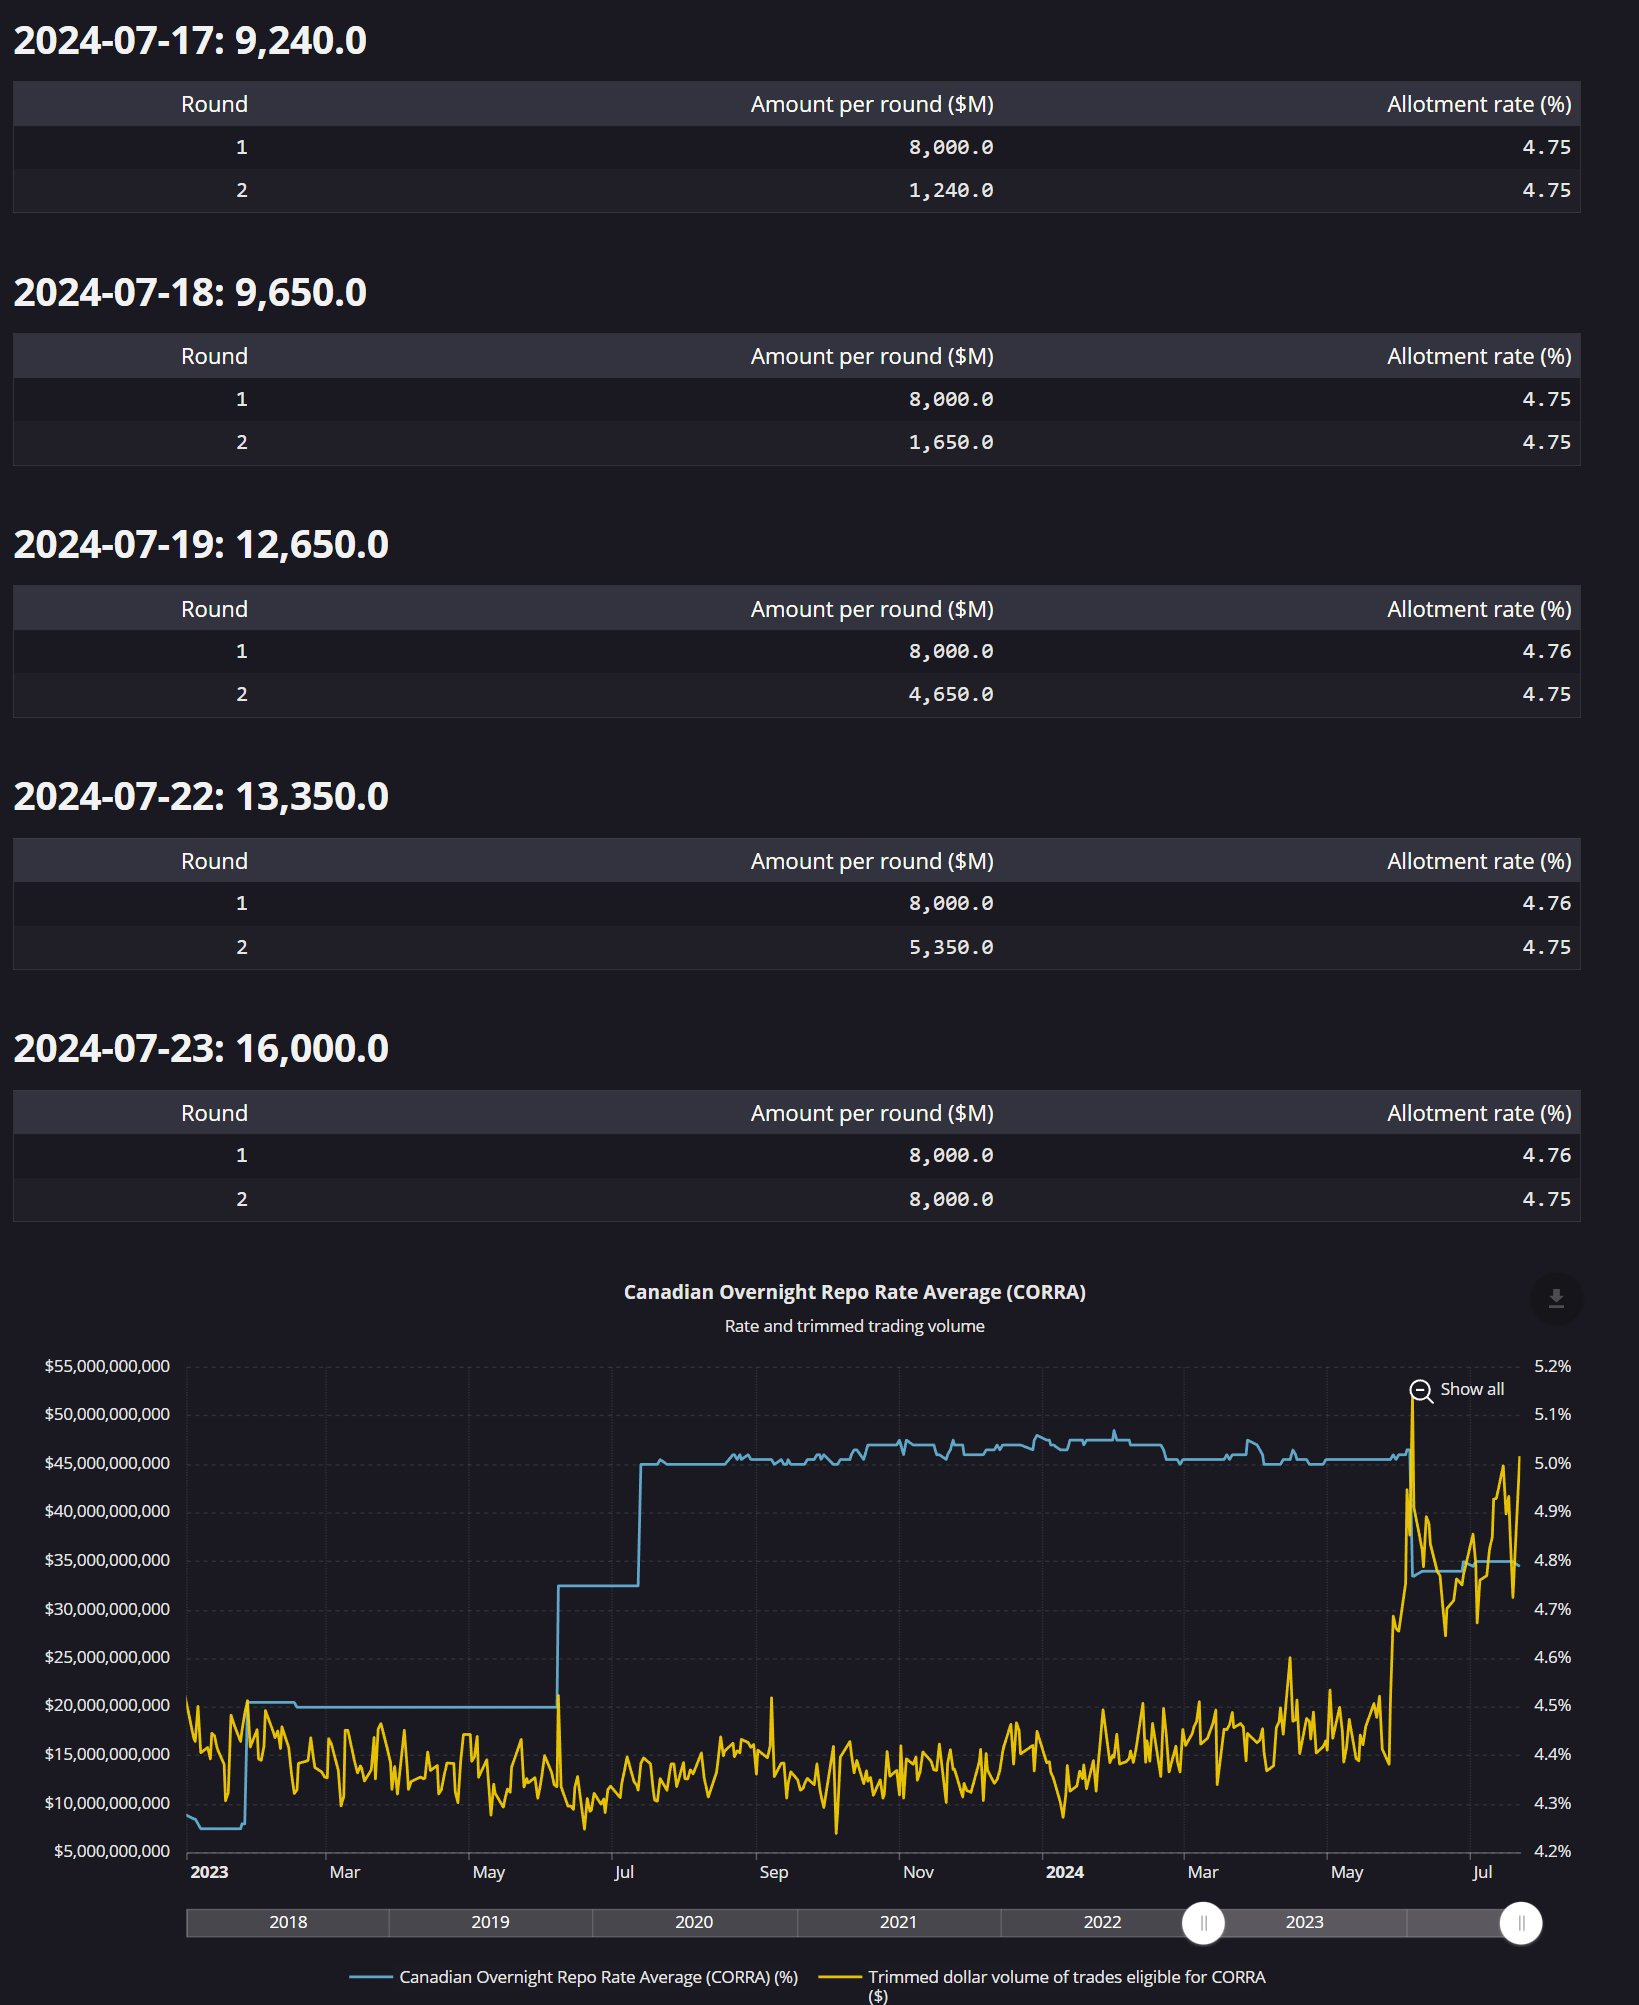The width and height of the screenshot is (1639, 2005).
Task: Click Round header in the 2024-07-17 table
Action: 214,104
